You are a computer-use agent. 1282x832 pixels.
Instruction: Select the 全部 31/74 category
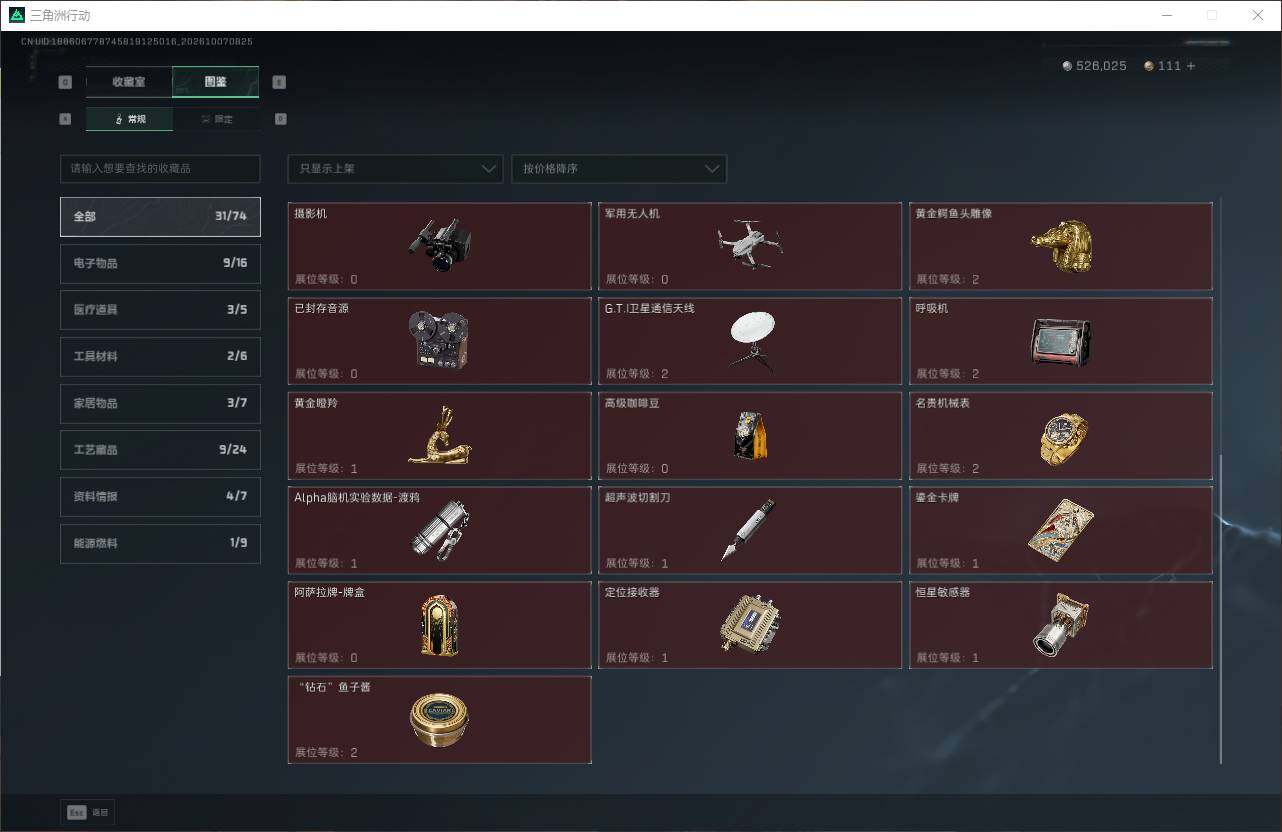[160, 216]
